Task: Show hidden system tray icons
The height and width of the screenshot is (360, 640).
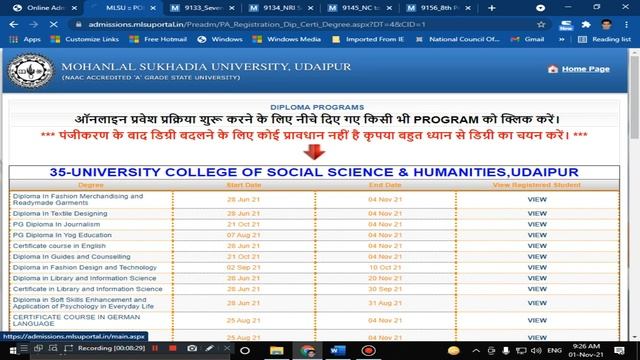Action: (476, 351)
